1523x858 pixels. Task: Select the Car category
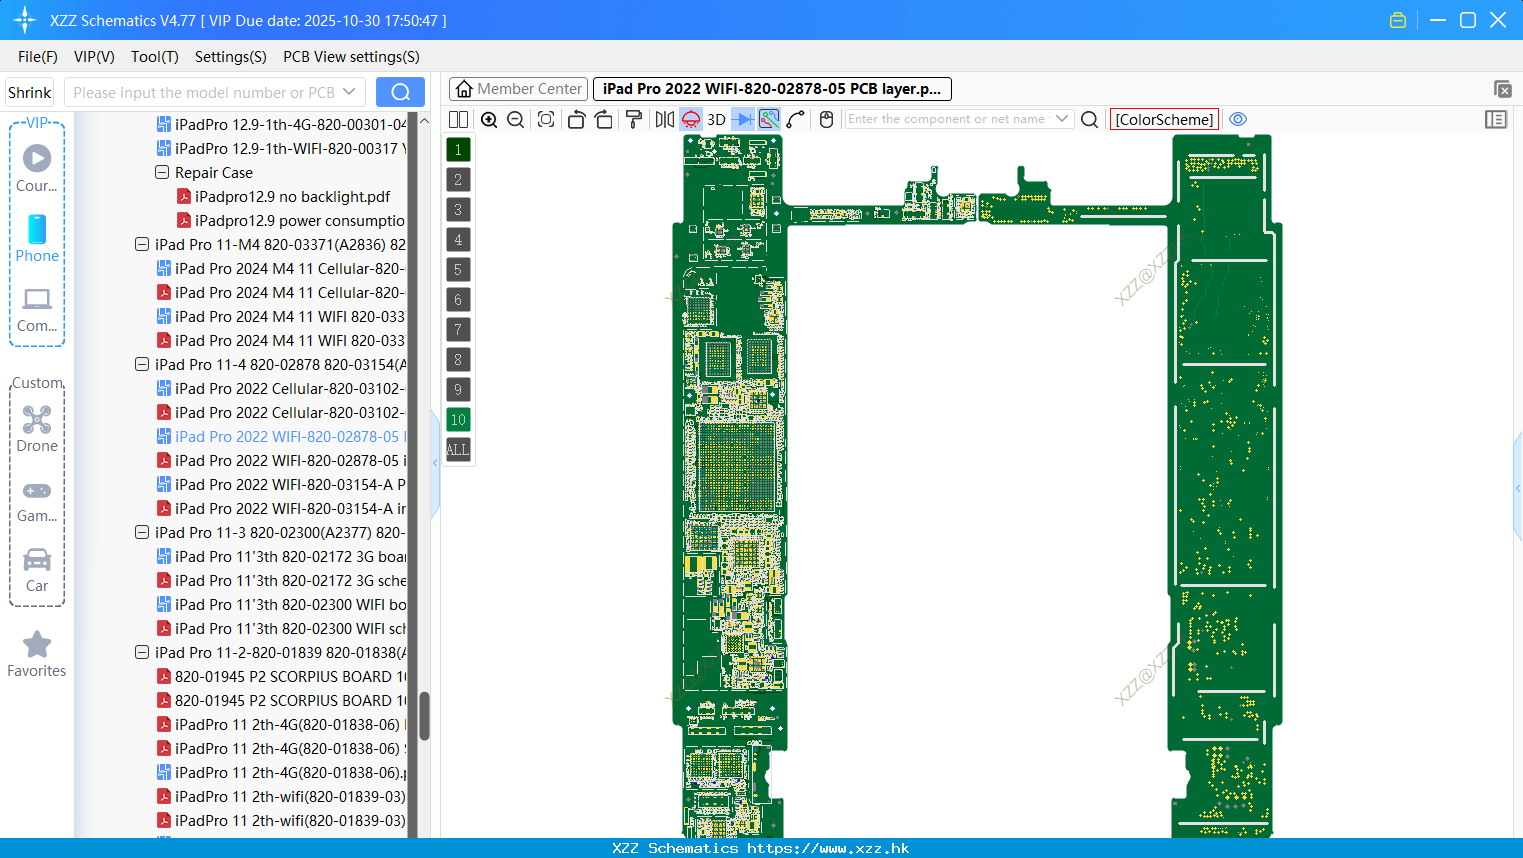click(37, 570)
